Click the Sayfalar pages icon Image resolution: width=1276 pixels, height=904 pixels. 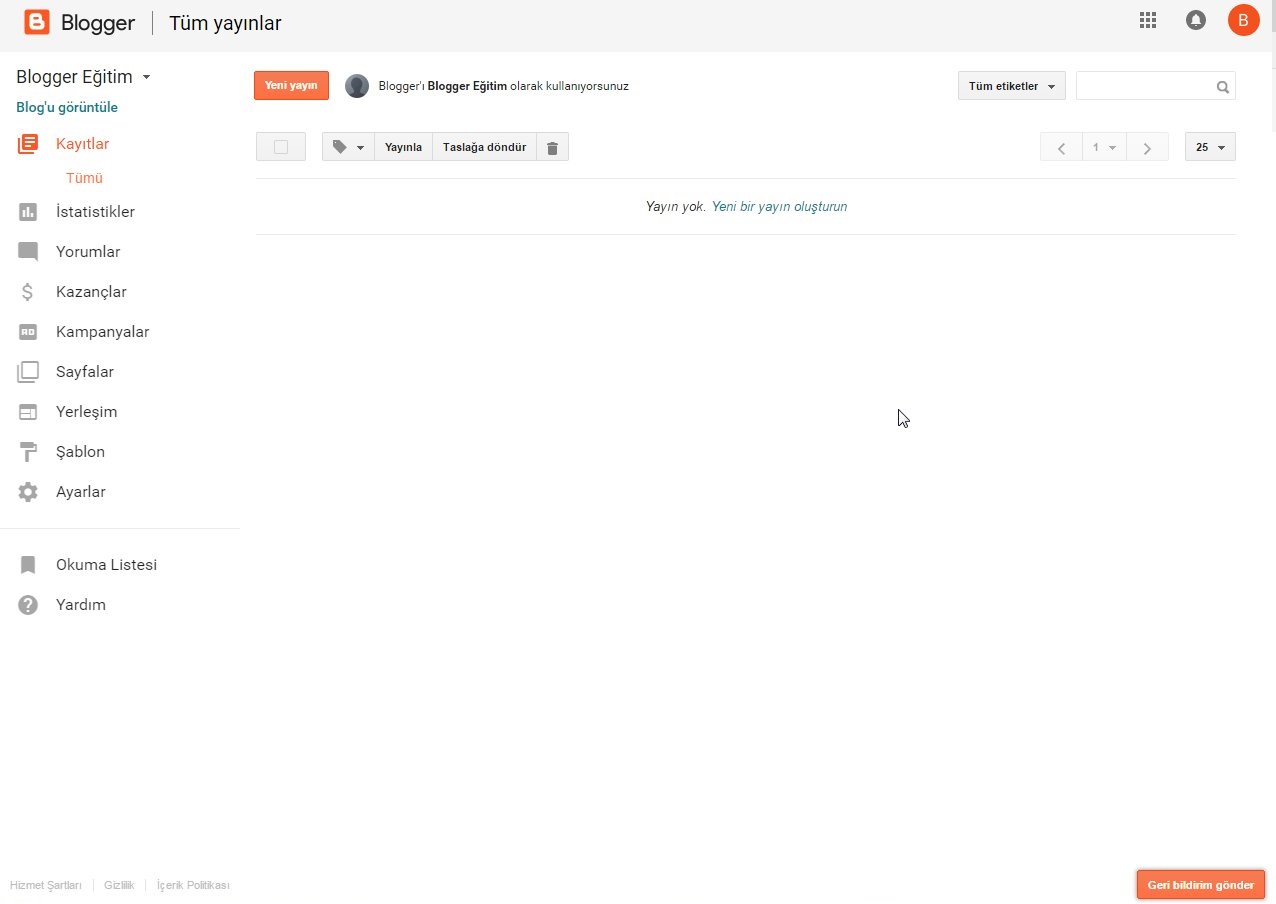(28, 372)
